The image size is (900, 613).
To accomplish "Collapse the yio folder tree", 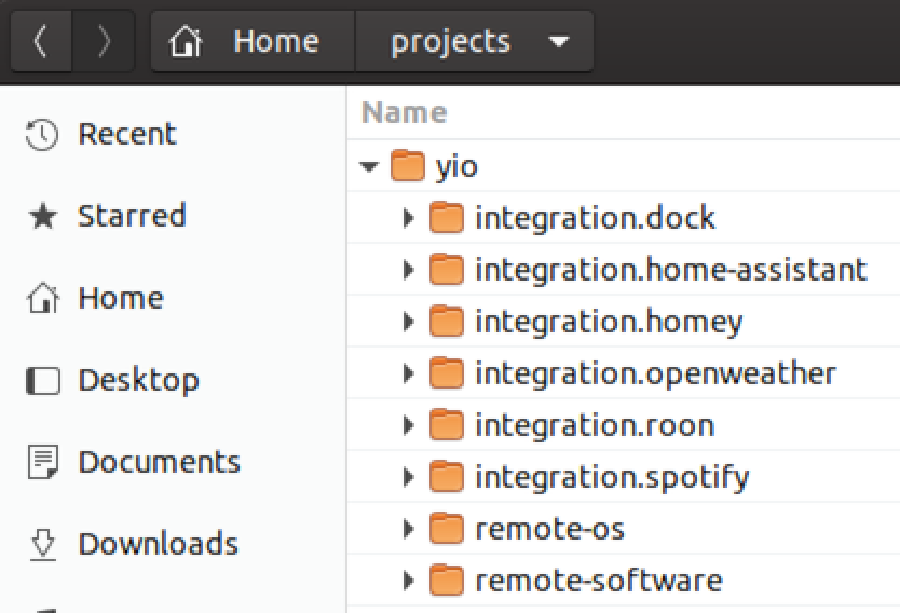I will pyautogui.click(x=367, y=166).
